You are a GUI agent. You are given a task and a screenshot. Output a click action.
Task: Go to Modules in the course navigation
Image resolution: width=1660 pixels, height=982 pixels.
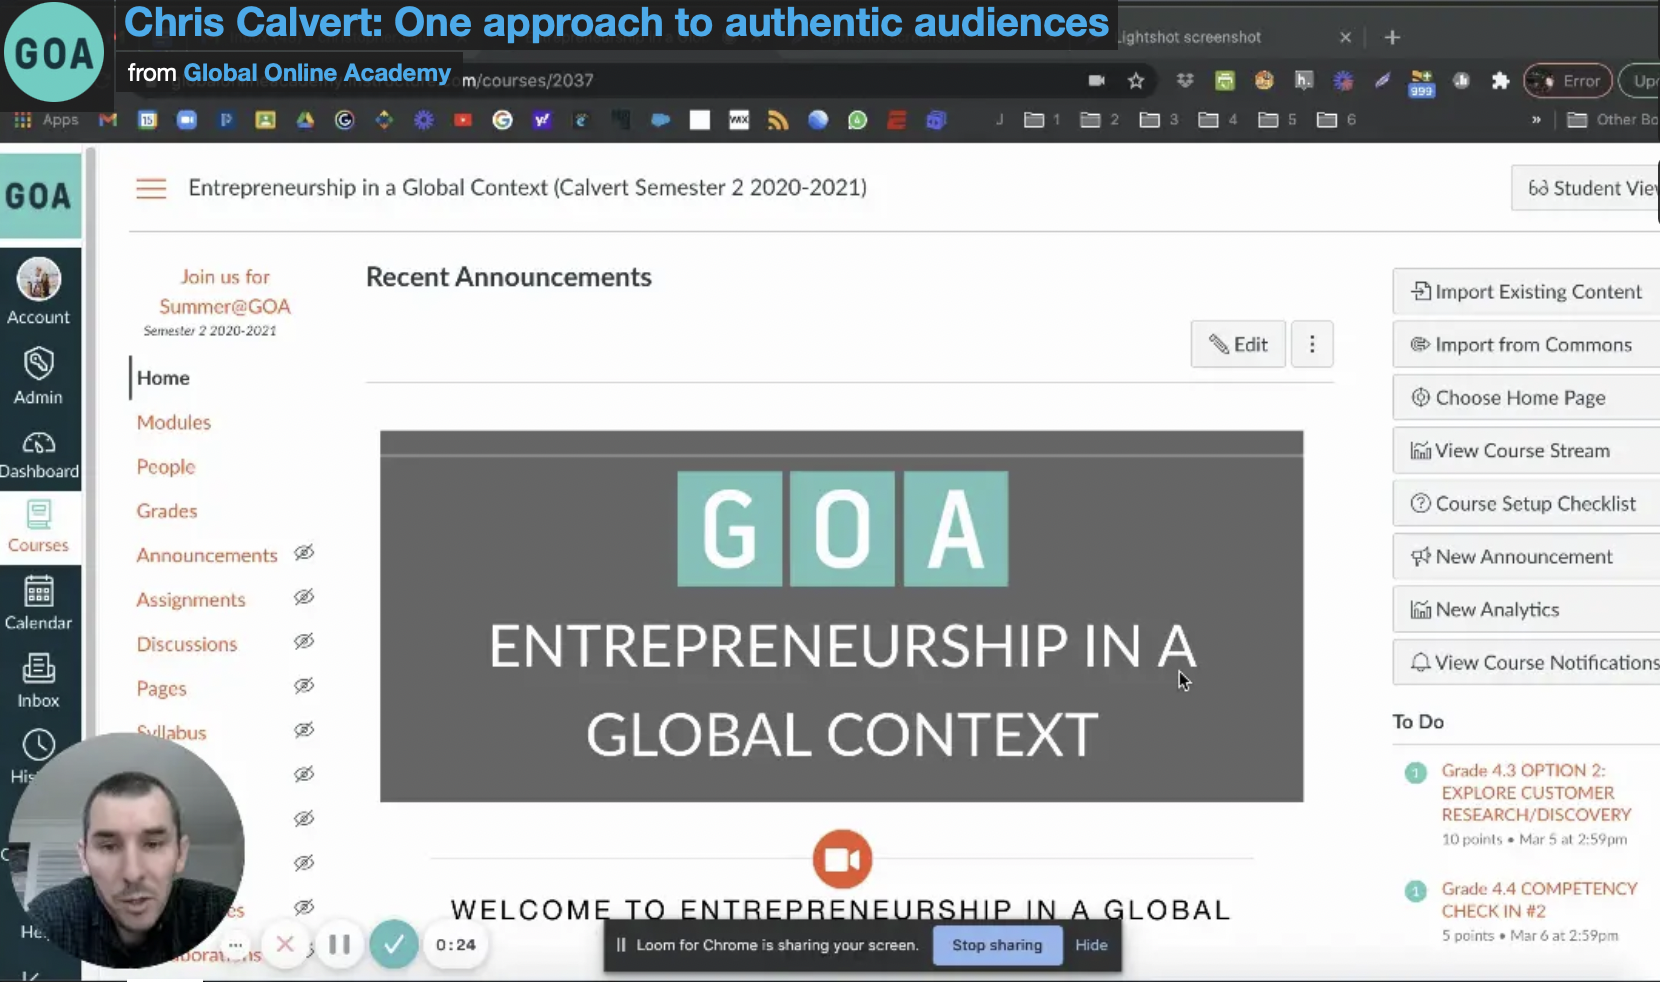click(x=174, y=422)
